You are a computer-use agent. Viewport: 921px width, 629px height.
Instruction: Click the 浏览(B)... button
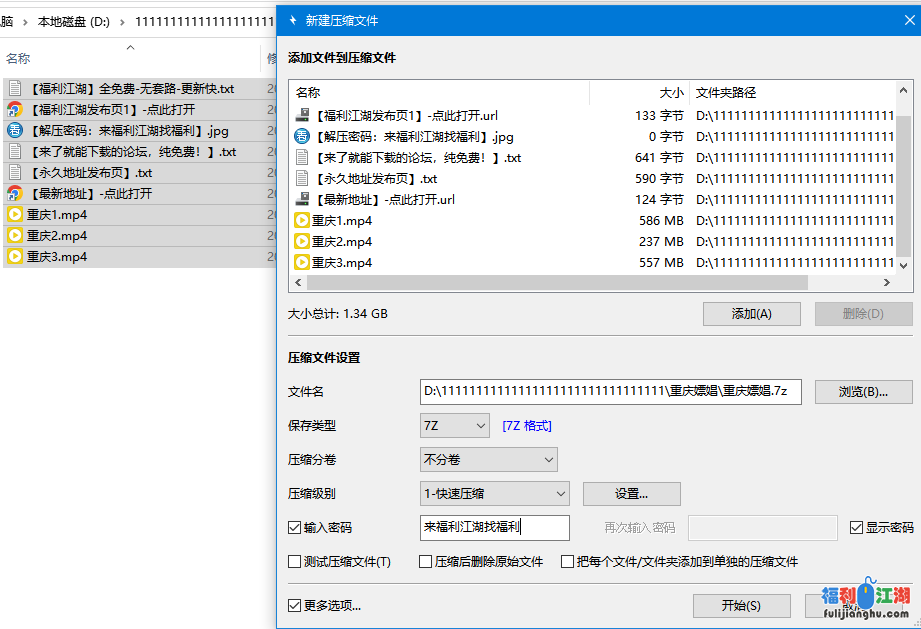click(x=863, y=392)
